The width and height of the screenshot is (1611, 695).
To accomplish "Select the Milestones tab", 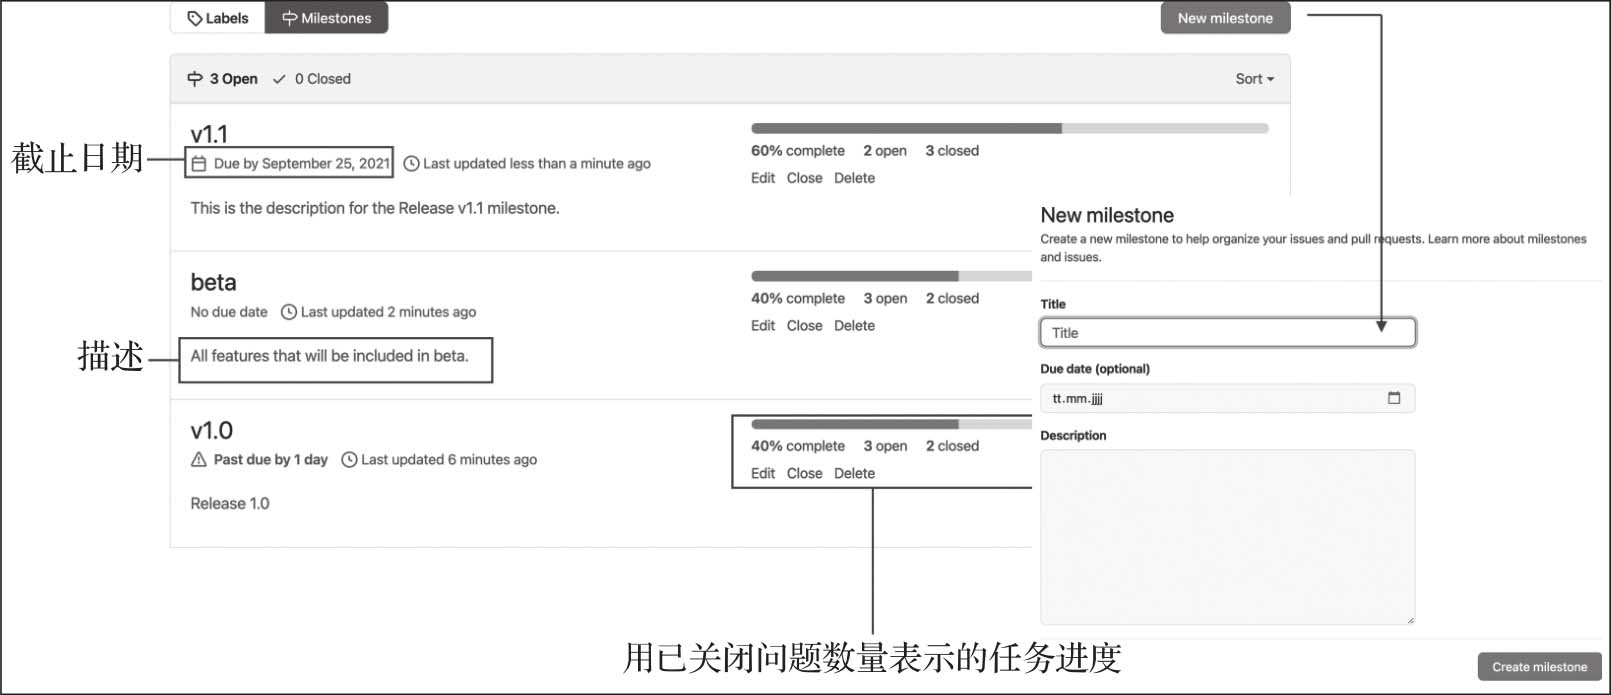I will pyautogui.click(x=326, y=18).
